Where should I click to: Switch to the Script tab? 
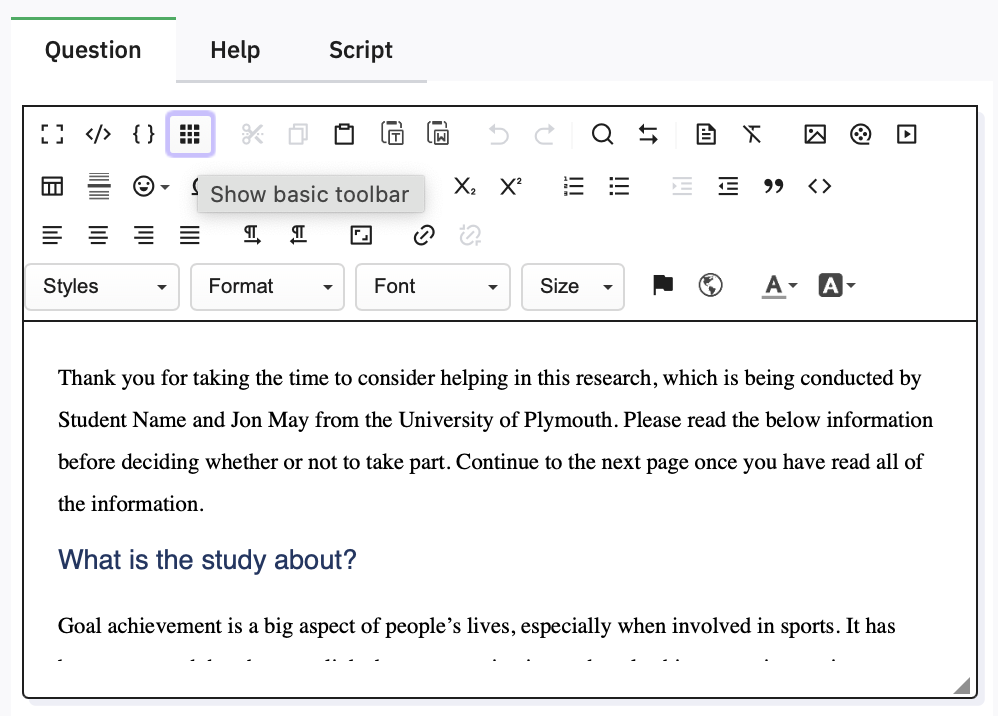[x=360, y=50]
